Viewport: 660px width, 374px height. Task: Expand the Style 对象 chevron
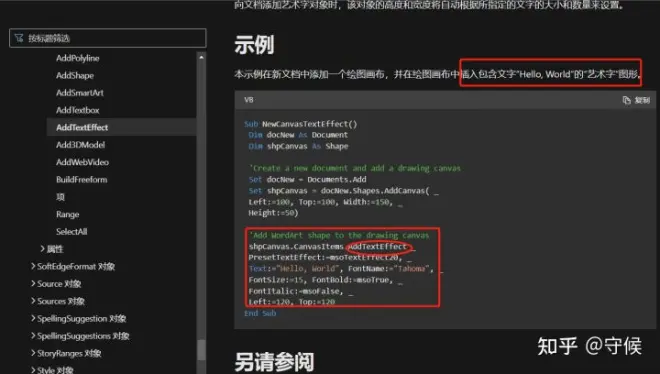point(33,370)
